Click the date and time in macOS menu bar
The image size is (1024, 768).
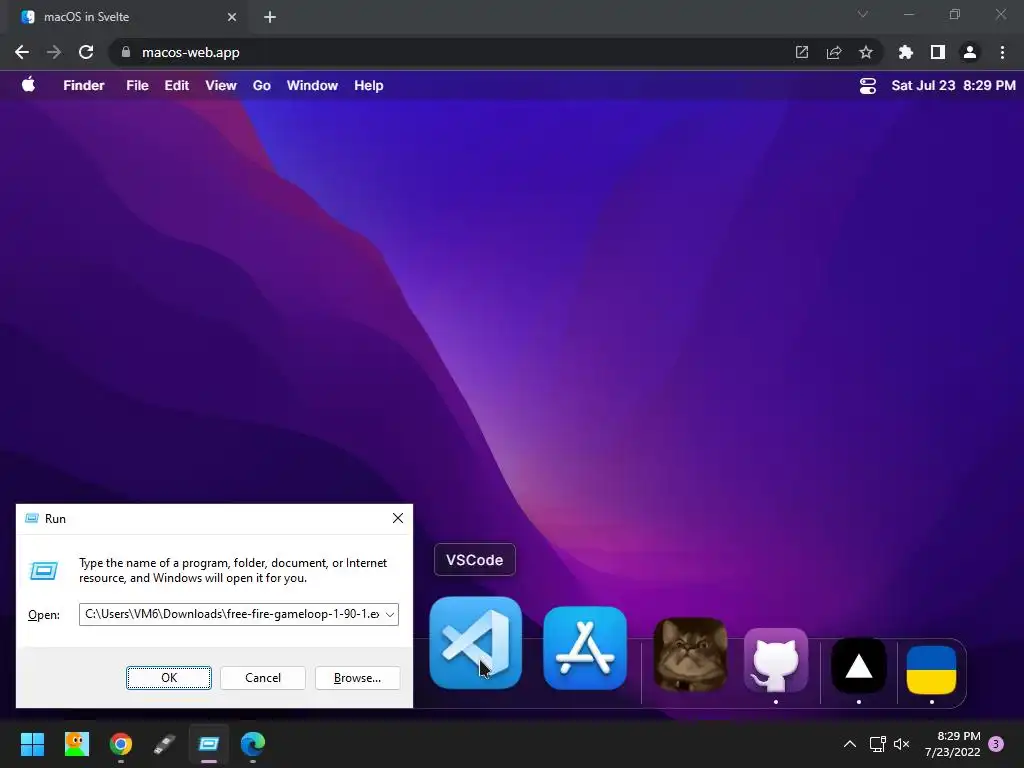953,86
